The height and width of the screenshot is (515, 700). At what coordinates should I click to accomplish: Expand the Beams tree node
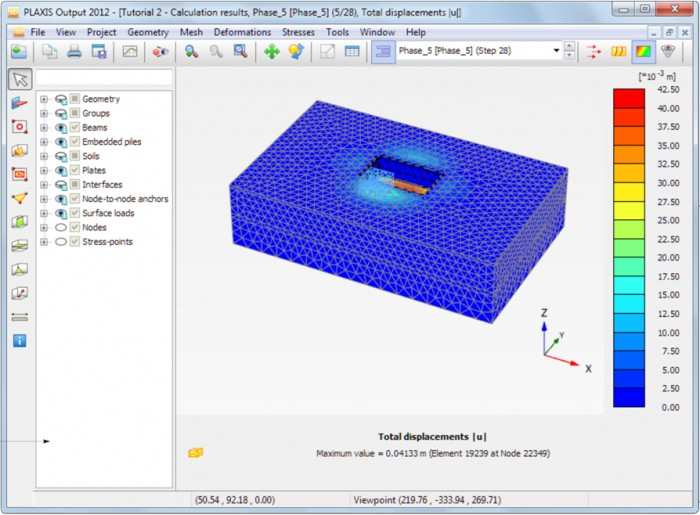(x=44, y=128)
